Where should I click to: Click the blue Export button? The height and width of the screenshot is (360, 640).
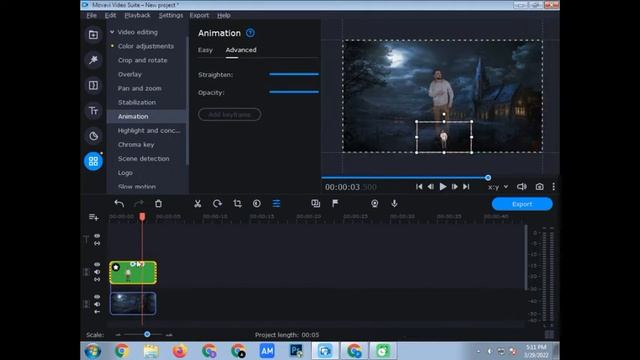click(x=522, y=204)
